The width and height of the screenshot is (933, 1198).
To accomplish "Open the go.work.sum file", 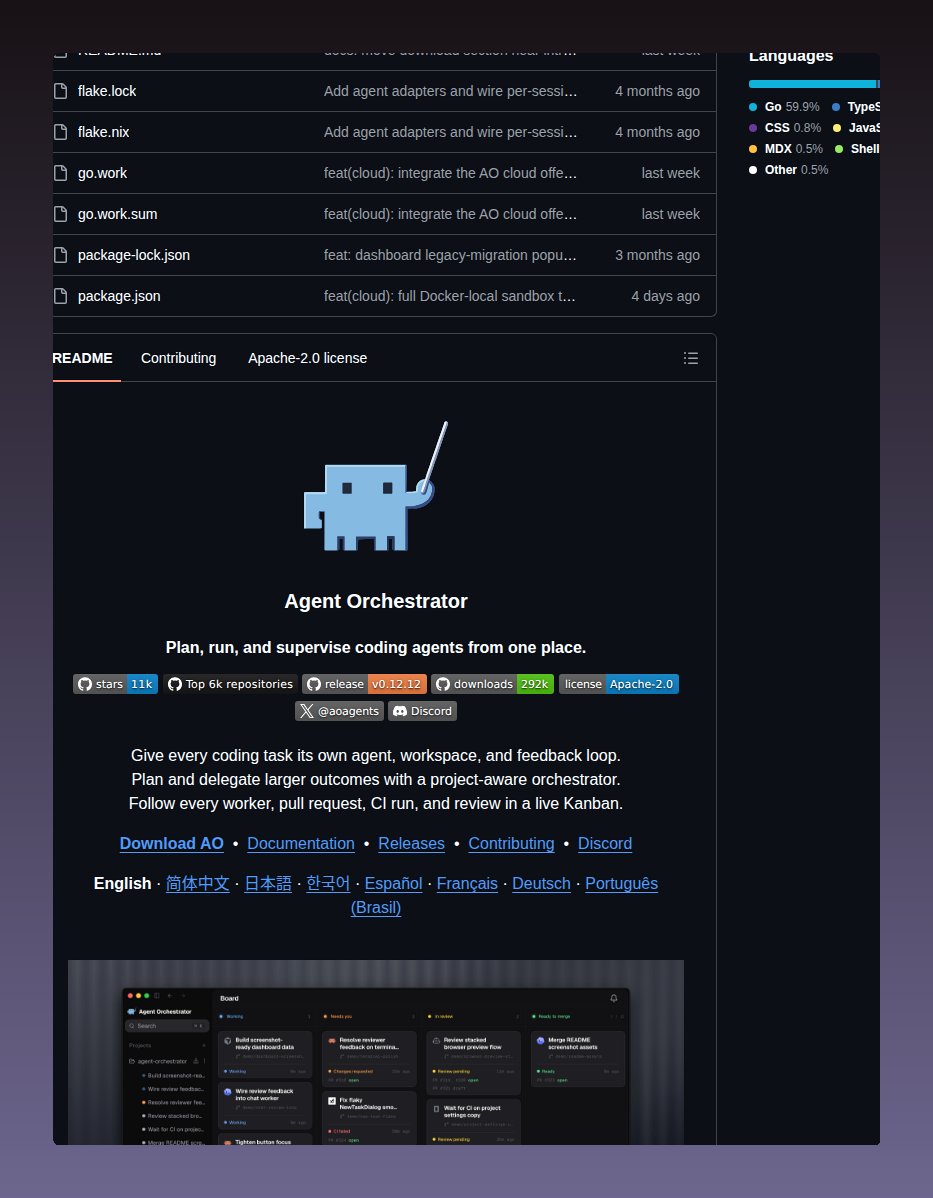I will click(118, 214).
